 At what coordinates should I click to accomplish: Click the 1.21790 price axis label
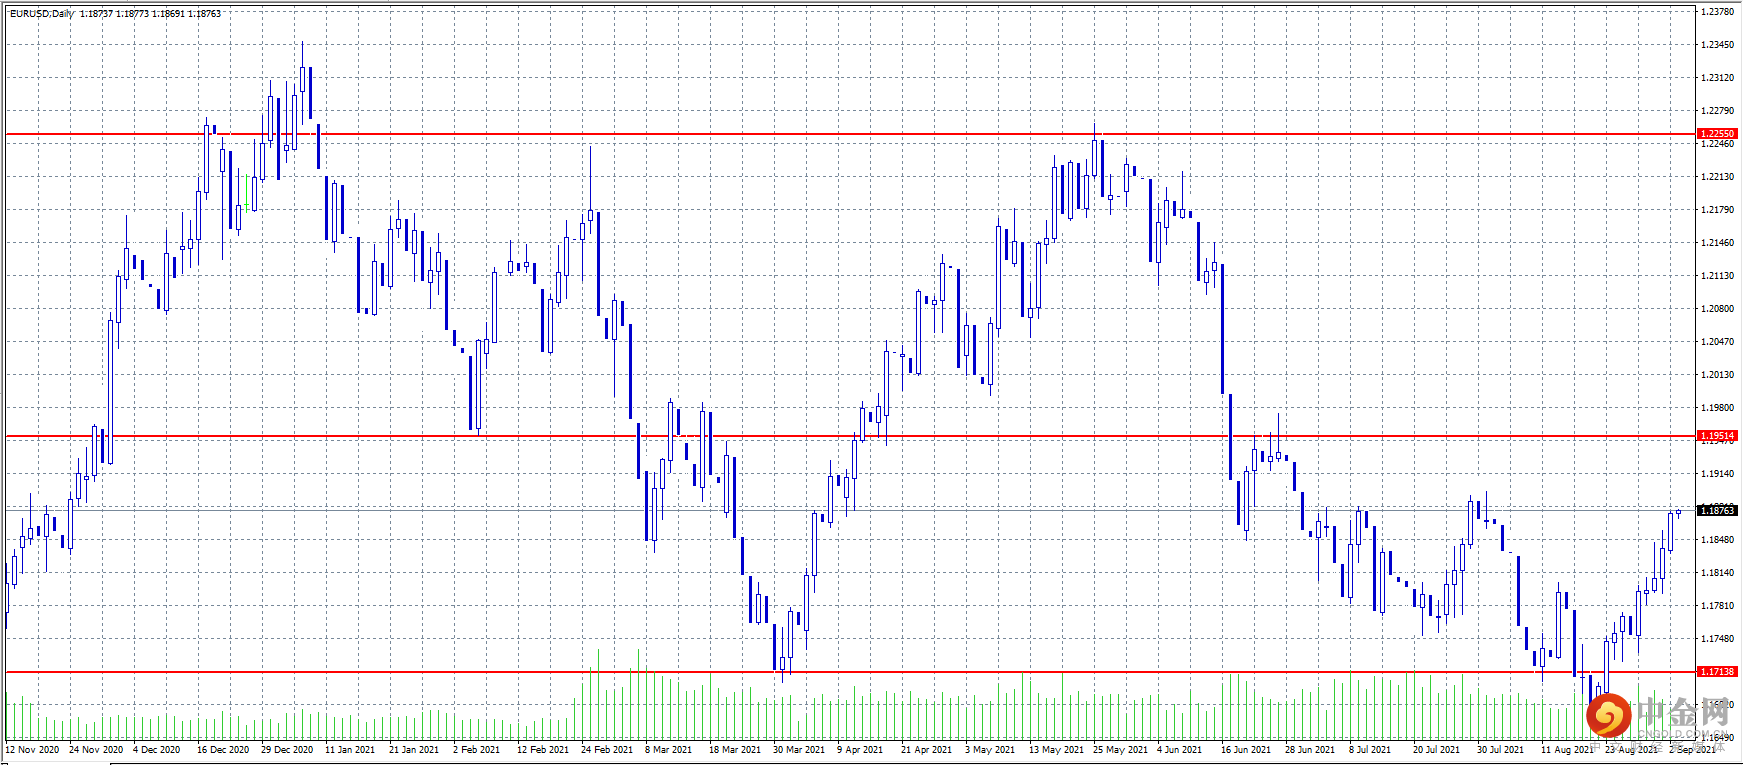[1718, 210]
